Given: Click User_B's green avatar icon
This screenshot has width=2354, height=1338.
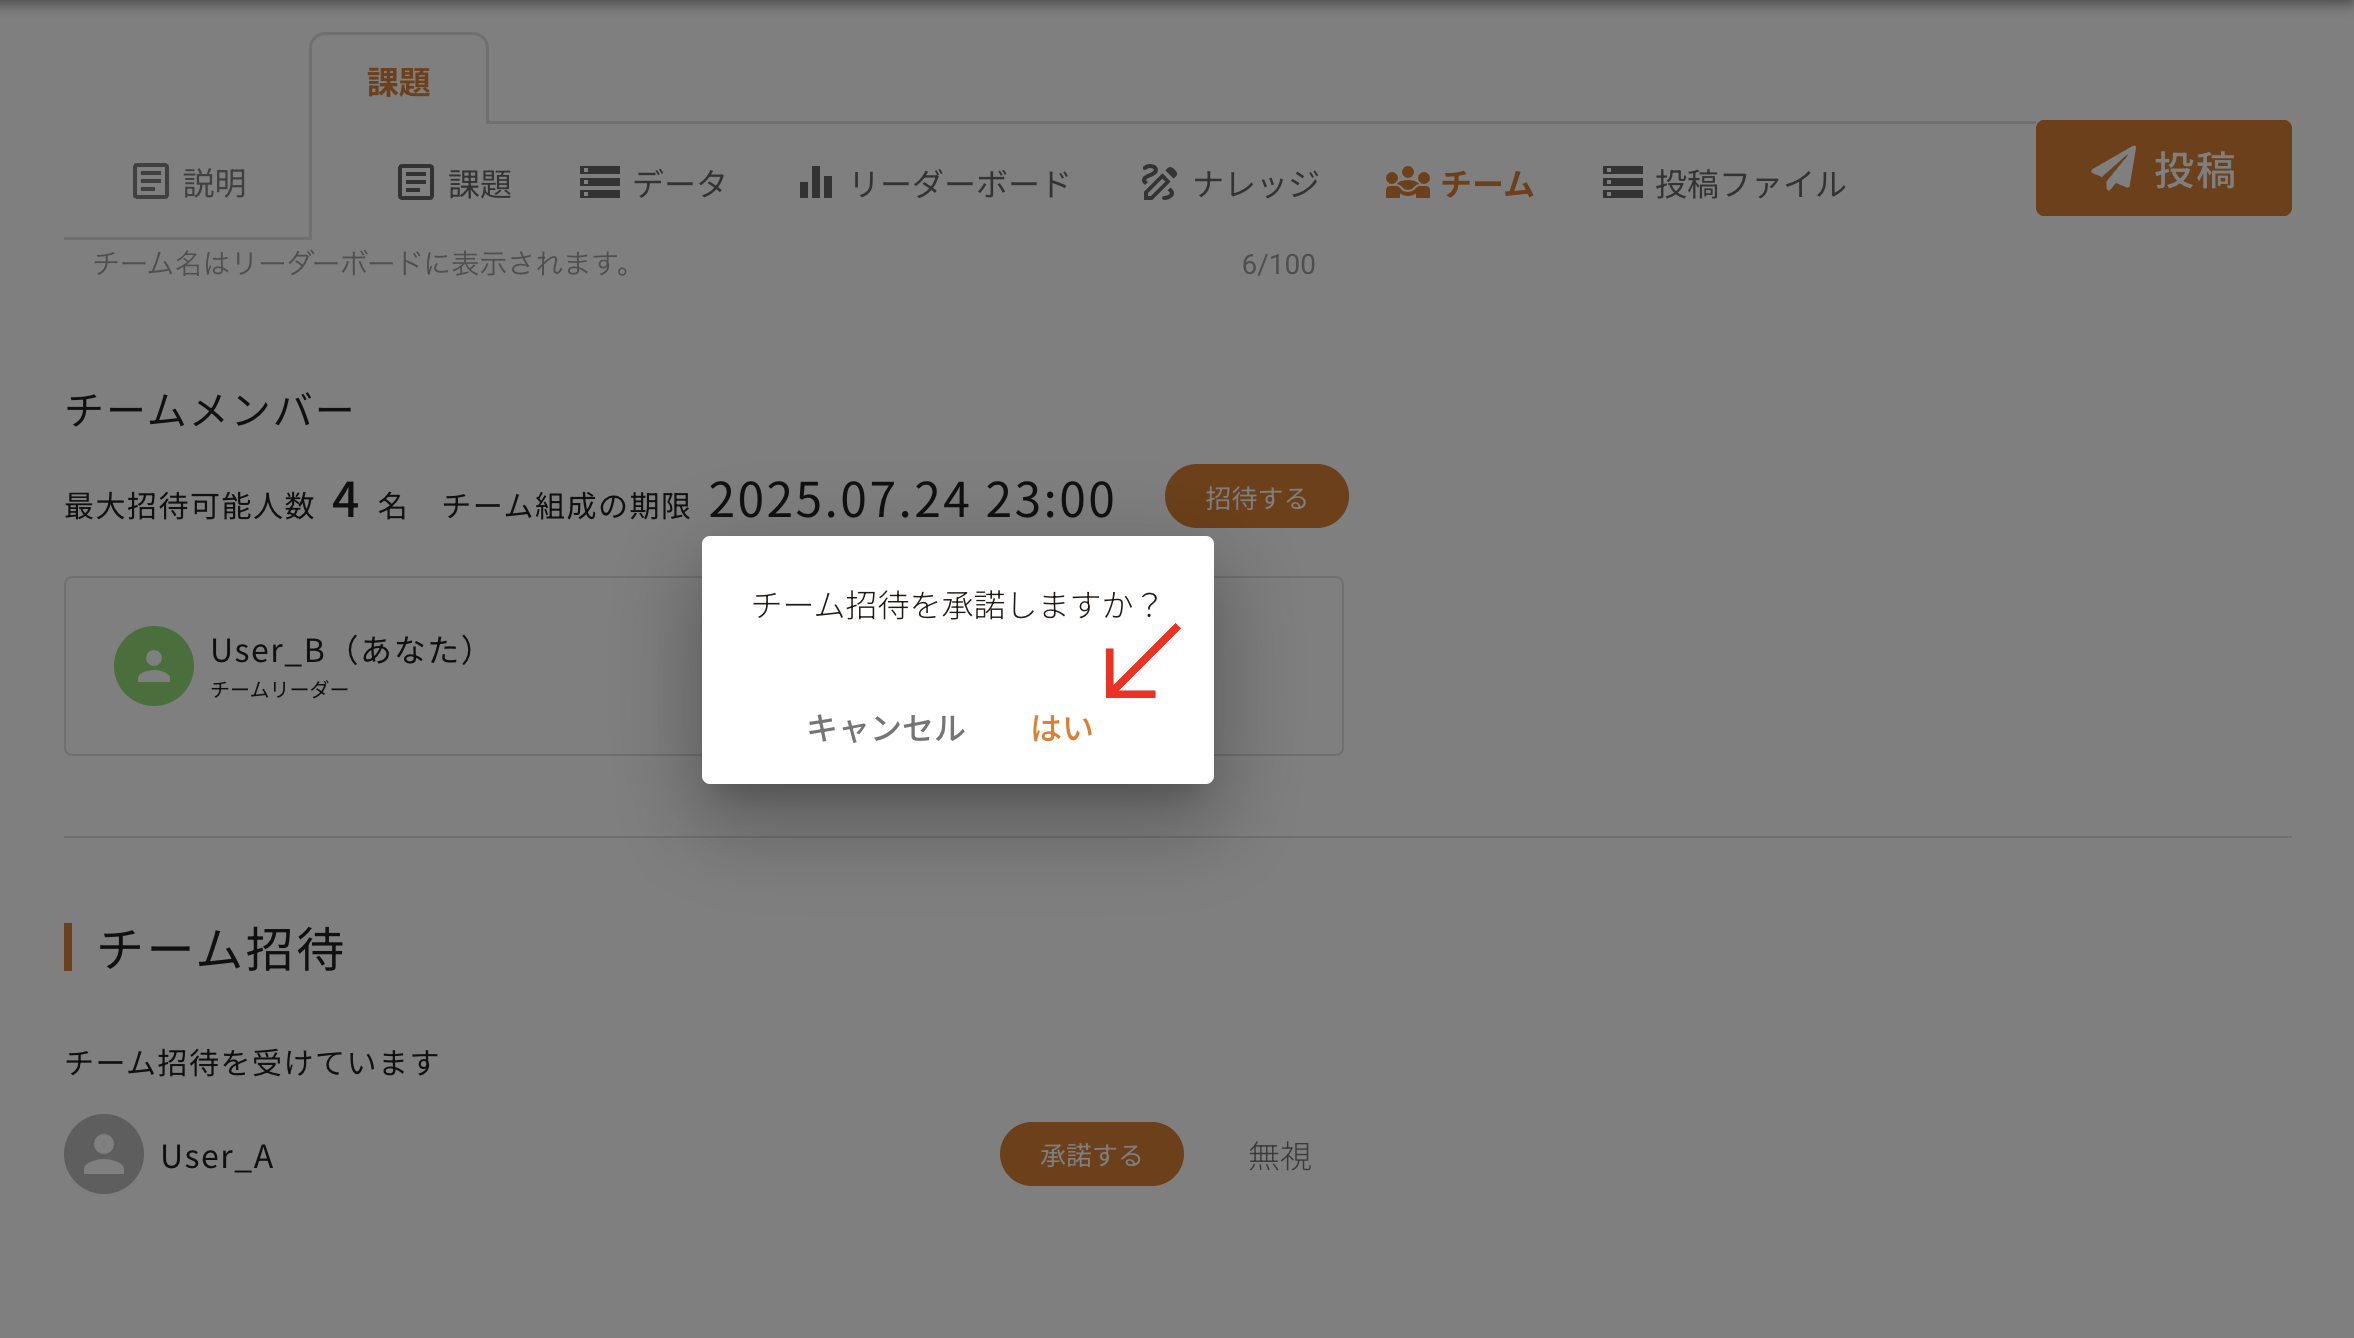Looking at the screenshot, I should coord(154,666).
